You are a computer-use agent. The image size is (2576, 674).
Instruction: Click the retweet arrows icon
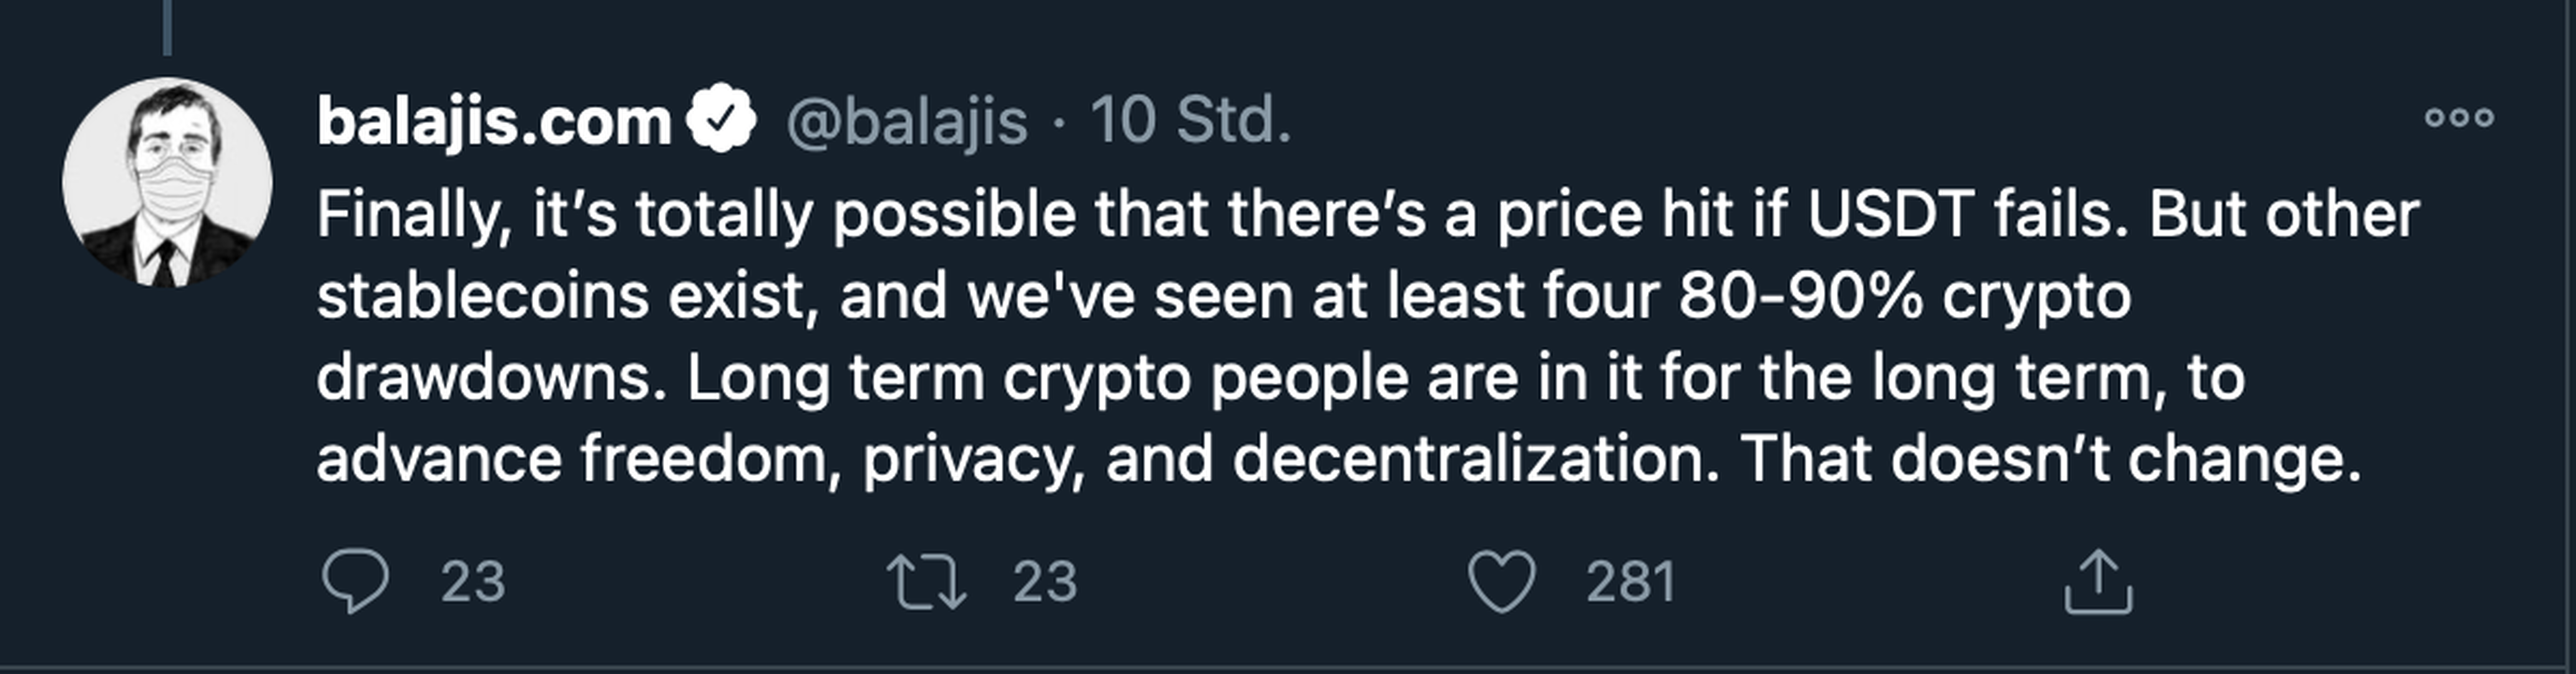click(x=926, y=582)
